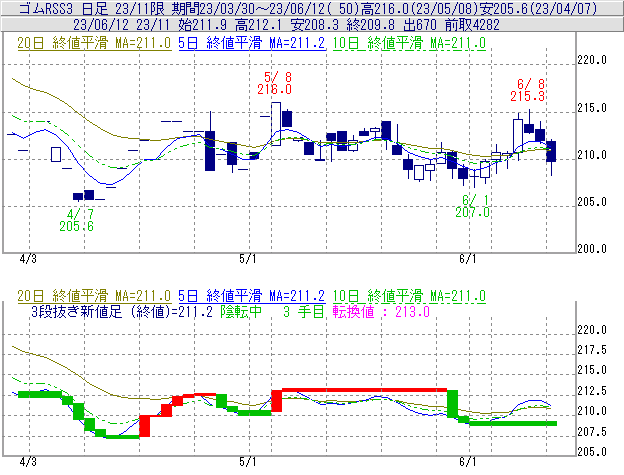Click the final green horizontal bar in lower chart
The height and width of the screenshot is (475, 624).
(x=513, y=423)
